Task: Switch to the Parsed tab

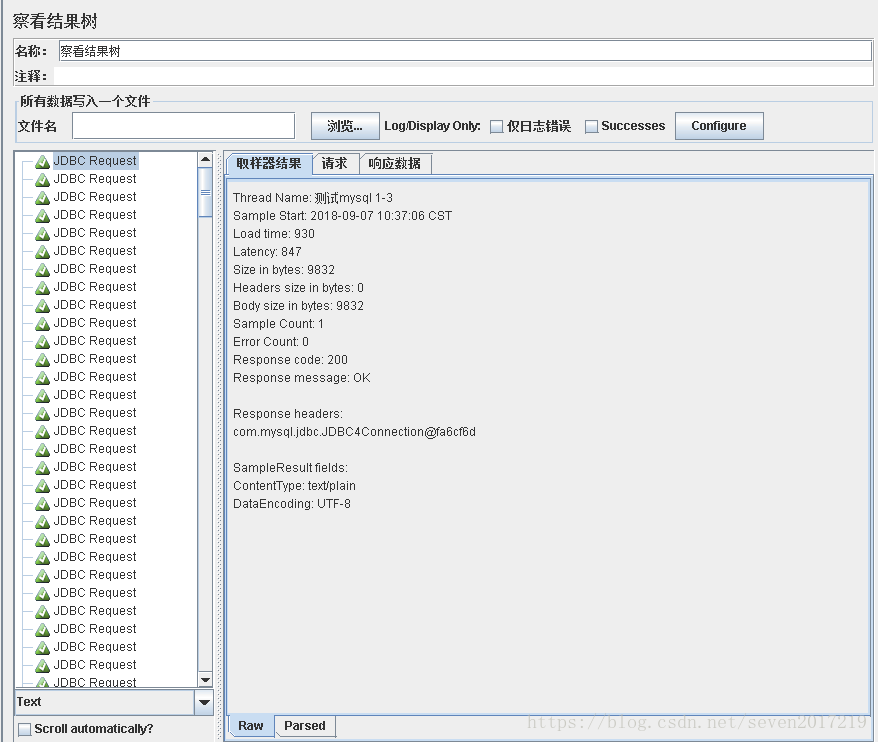Action: (305, 726)
